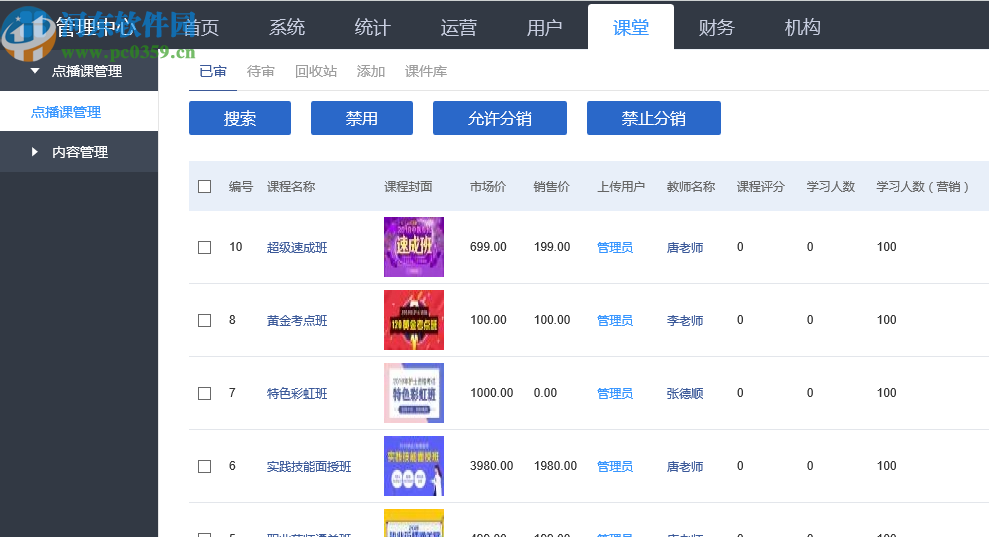The width and height of the screenshot is (989, 537).
Task: Switch to the 待审 sub-tab
Action: click(260, 71)
